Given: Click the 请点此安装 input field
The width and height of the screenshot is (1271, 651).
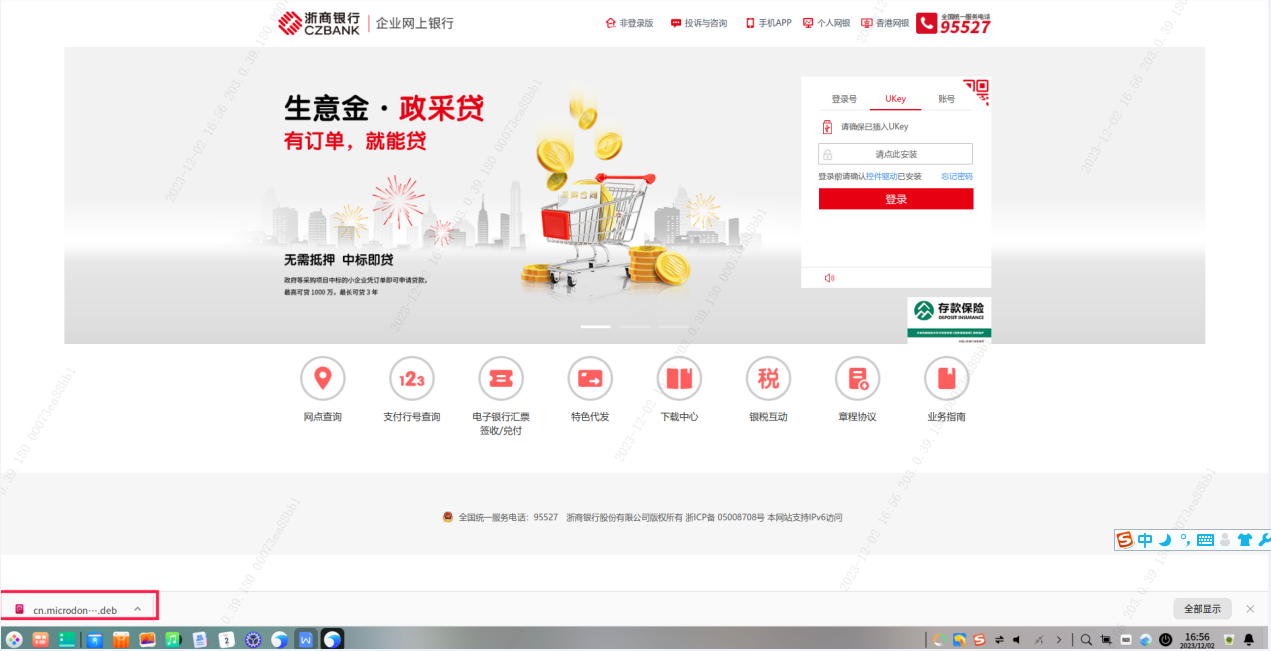Looking at the screenshot, I should click(x=896, y=154).
